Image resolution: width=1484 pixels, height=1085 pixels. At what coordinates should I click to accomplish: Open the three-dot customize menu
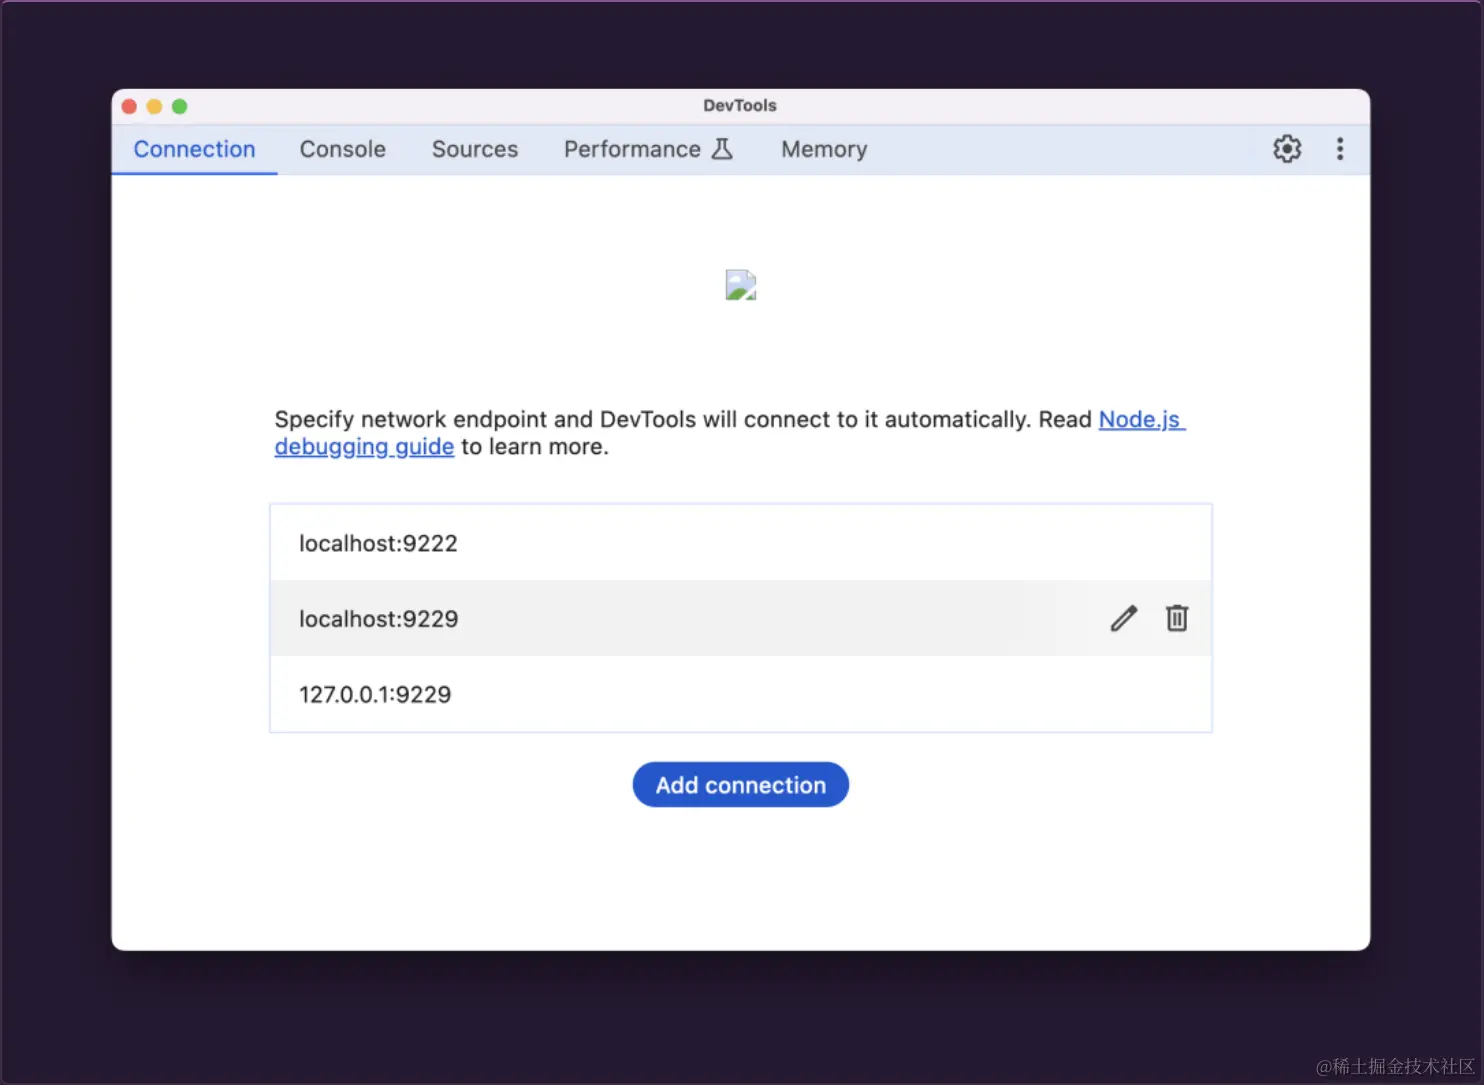pos(1340,149)
